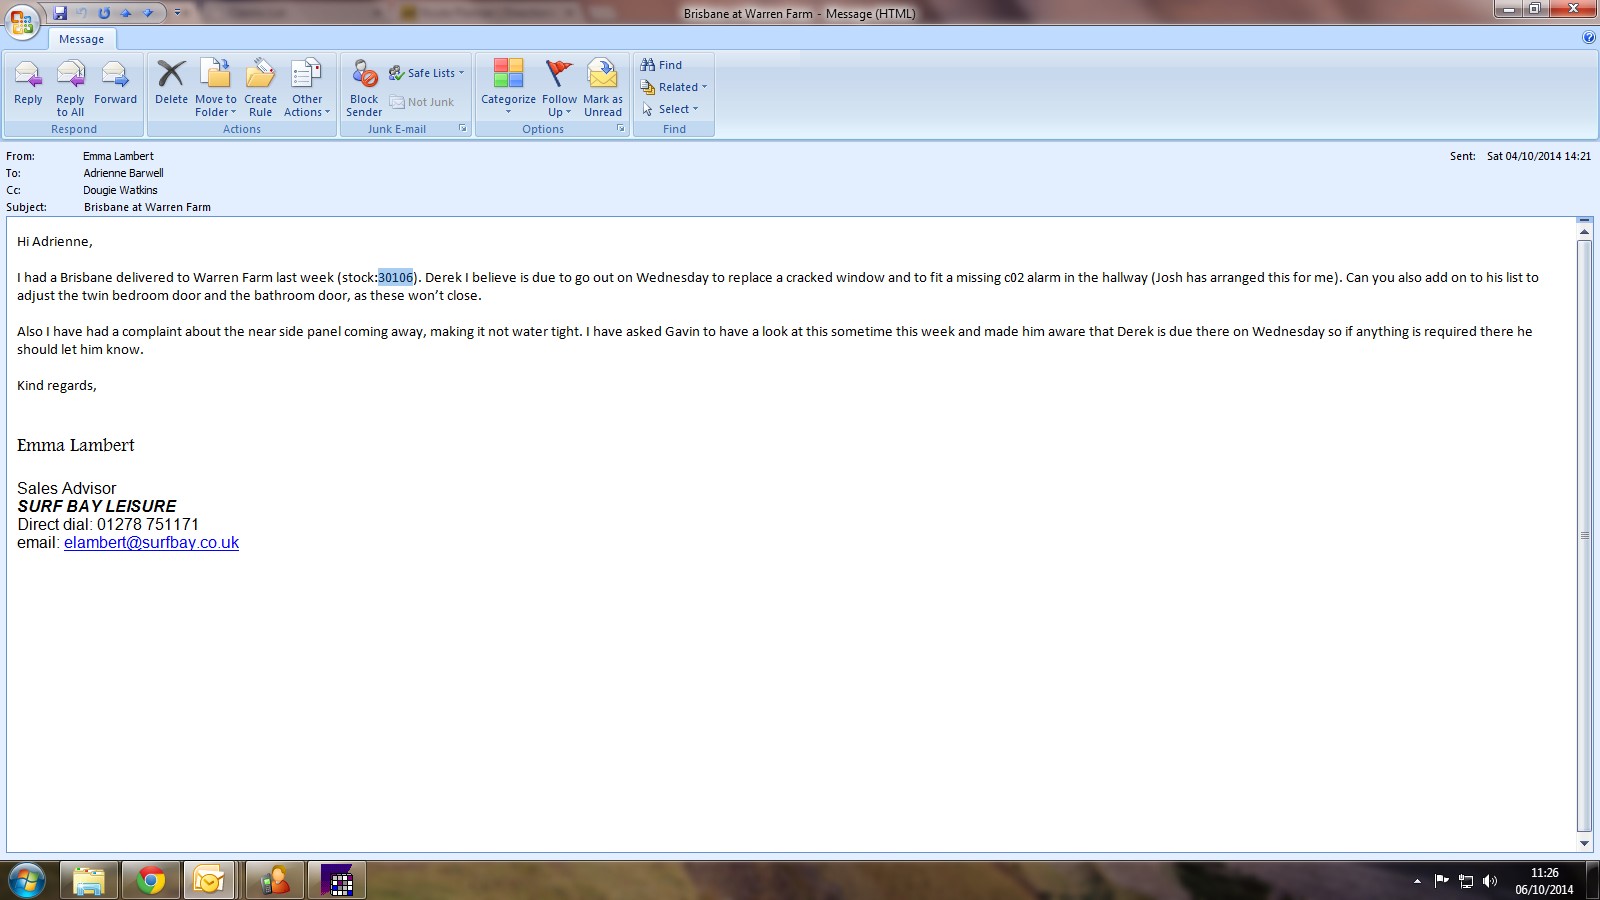Click Dougie Watkins in the Cc field
This screenshot has width=1600, height=900.
coord(120,190)
